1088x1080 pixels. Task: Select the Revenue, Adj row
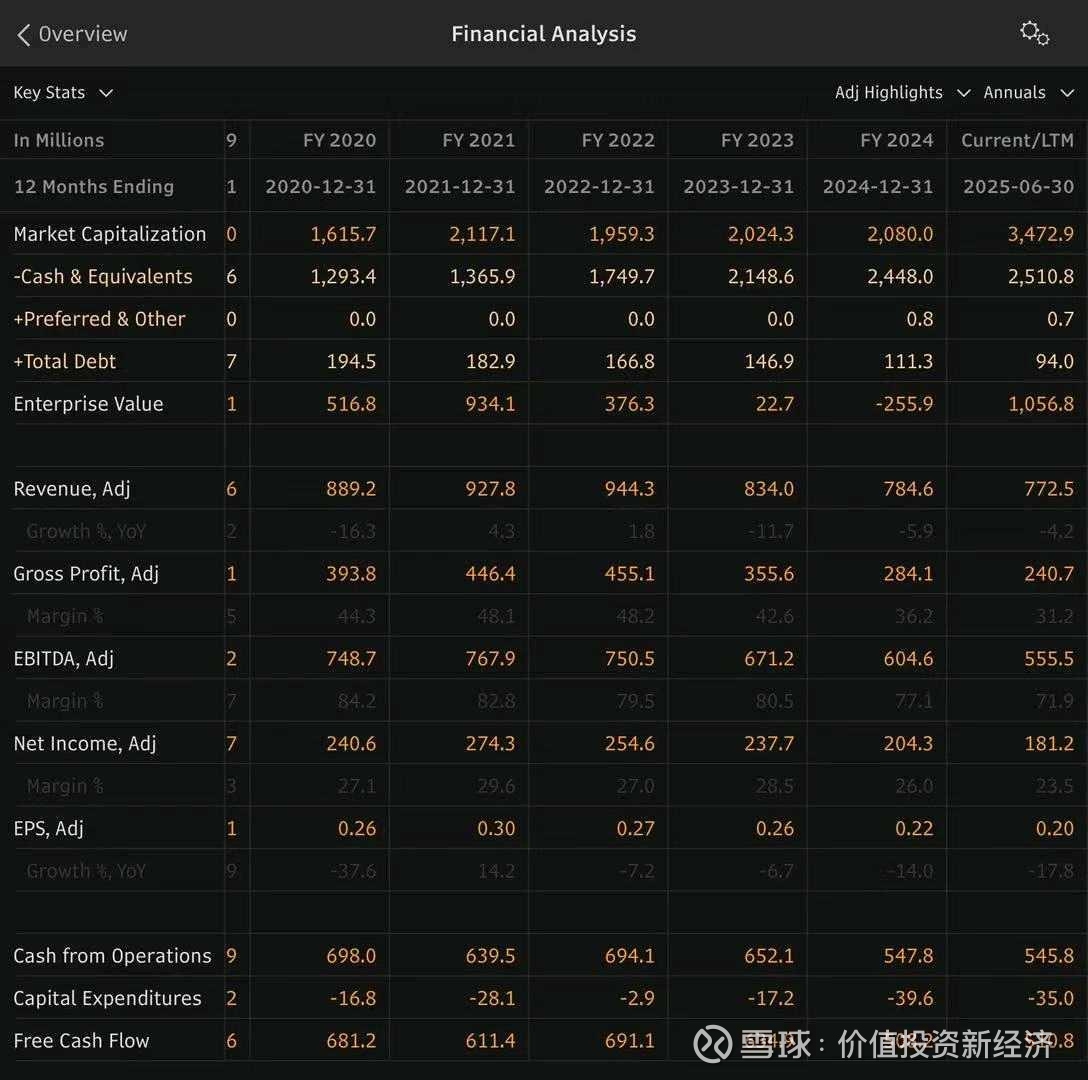72,489
